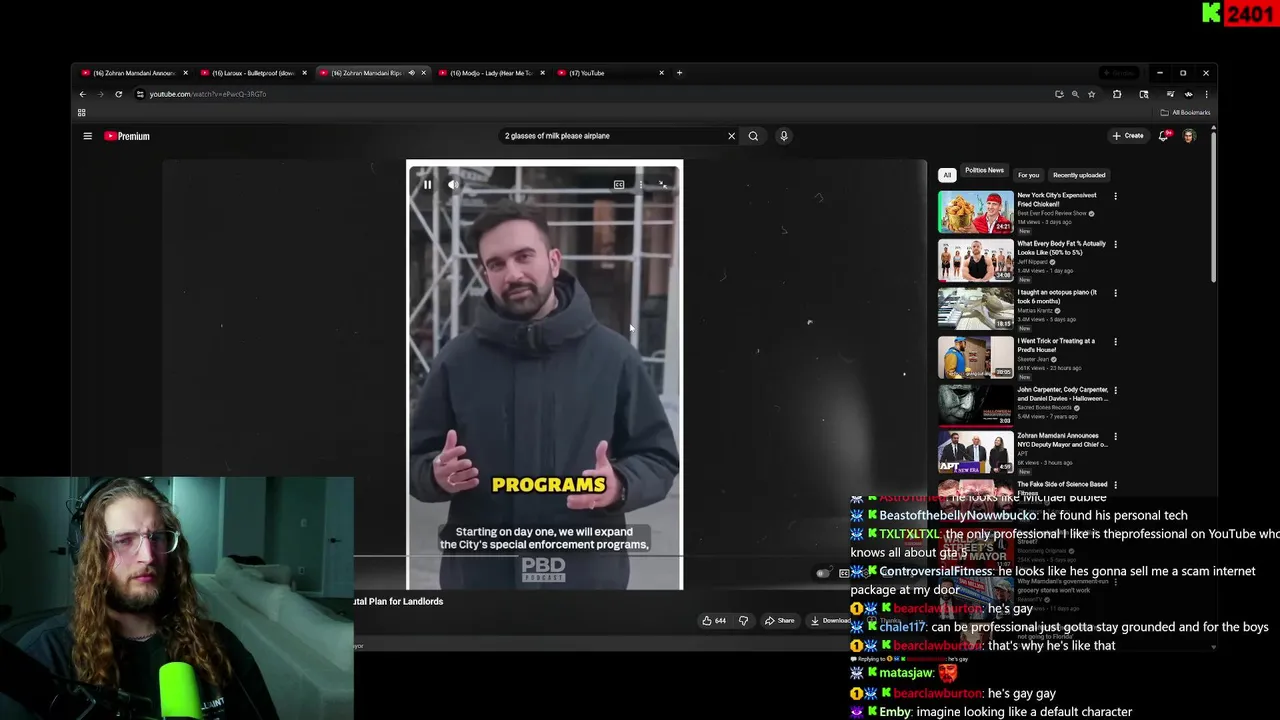This screenshot has height=720, width=1280.
Task: Select the 'Politics News' filter chip
Action: 984,171
